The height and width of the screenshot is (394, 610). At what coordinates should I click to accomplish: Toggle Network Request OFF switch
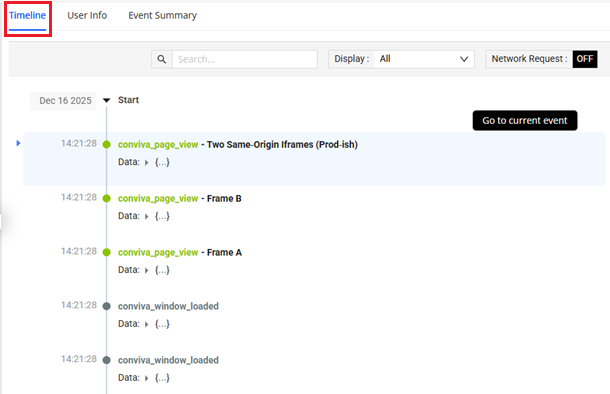tap(585, 59)
